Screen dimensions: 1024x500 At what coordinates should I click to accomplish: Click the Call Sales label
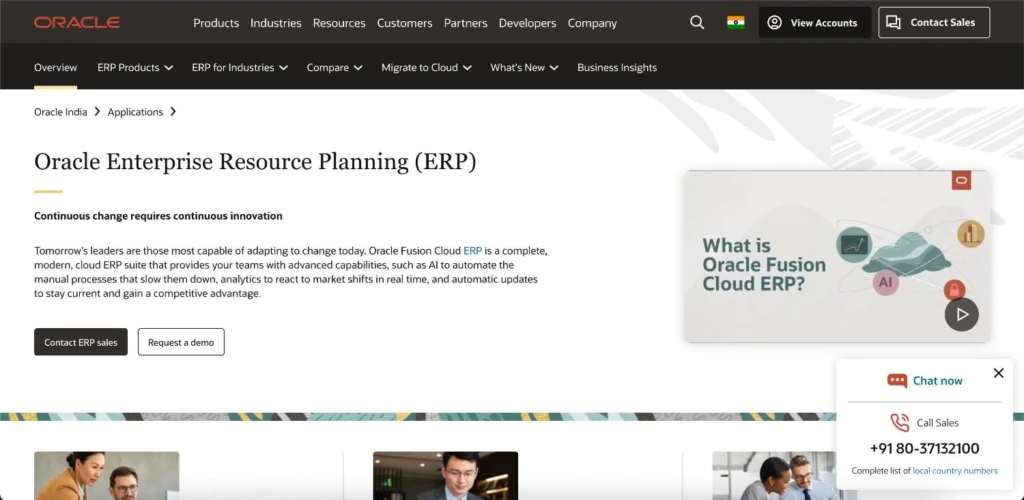point(938,423)
